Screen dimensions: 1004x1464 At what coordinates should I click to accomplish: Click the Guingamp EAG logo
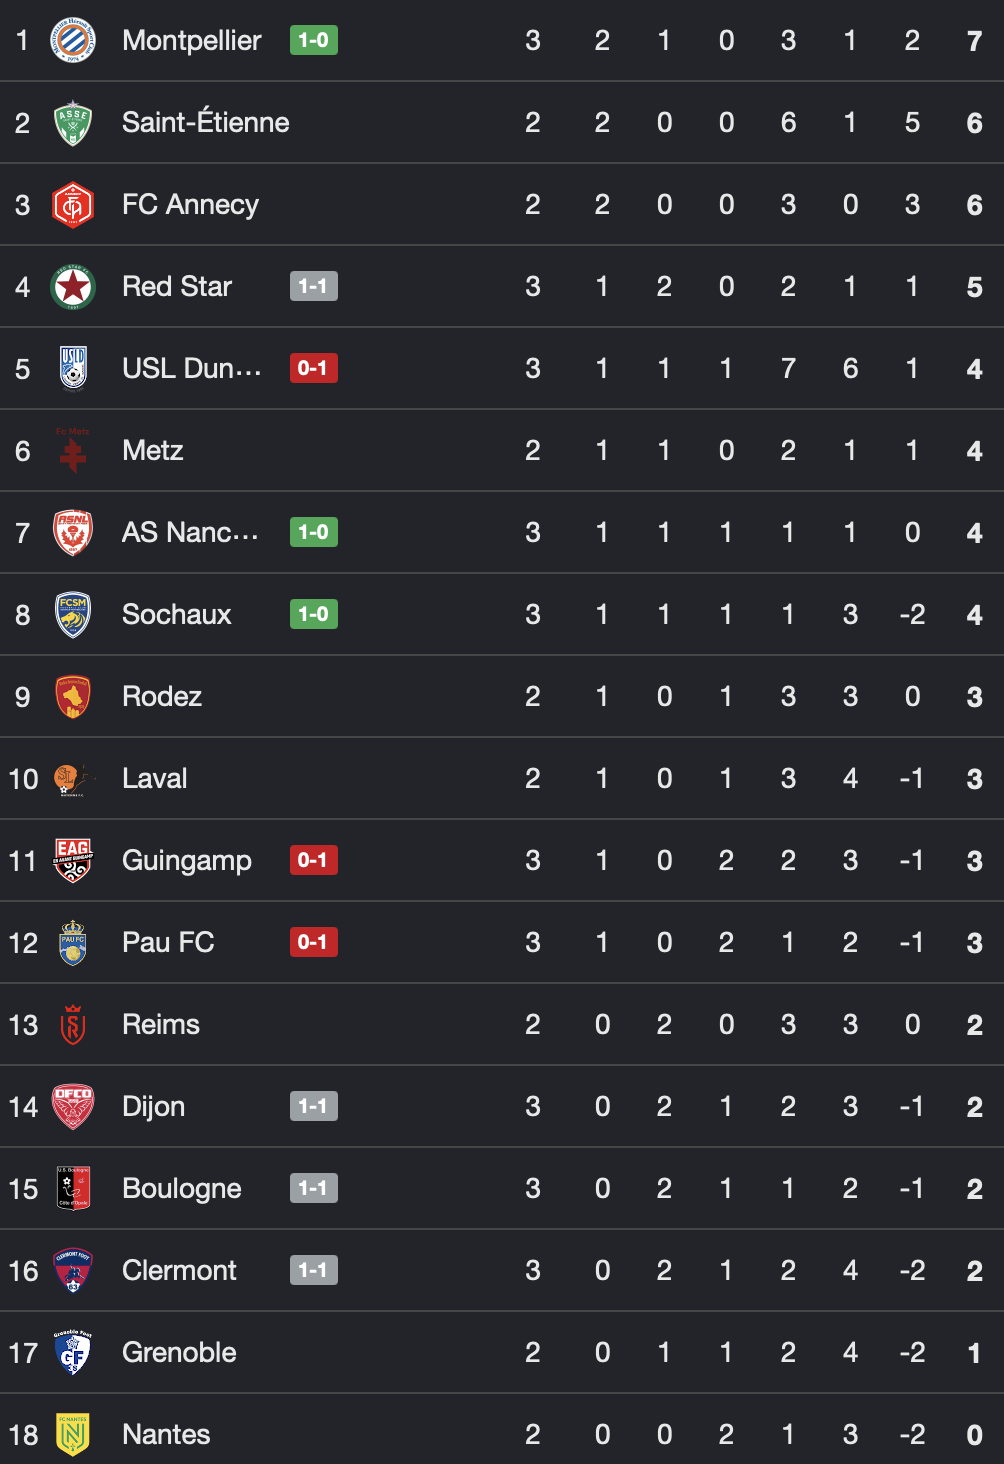pyautogui.click(x=73, y=861)
